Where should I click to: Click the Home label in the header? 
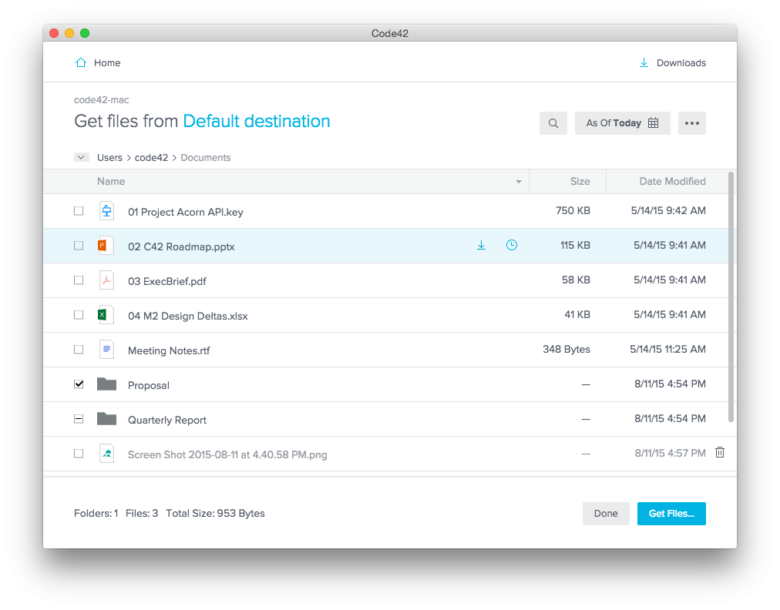pyautogui.click(x=107, y=63)
